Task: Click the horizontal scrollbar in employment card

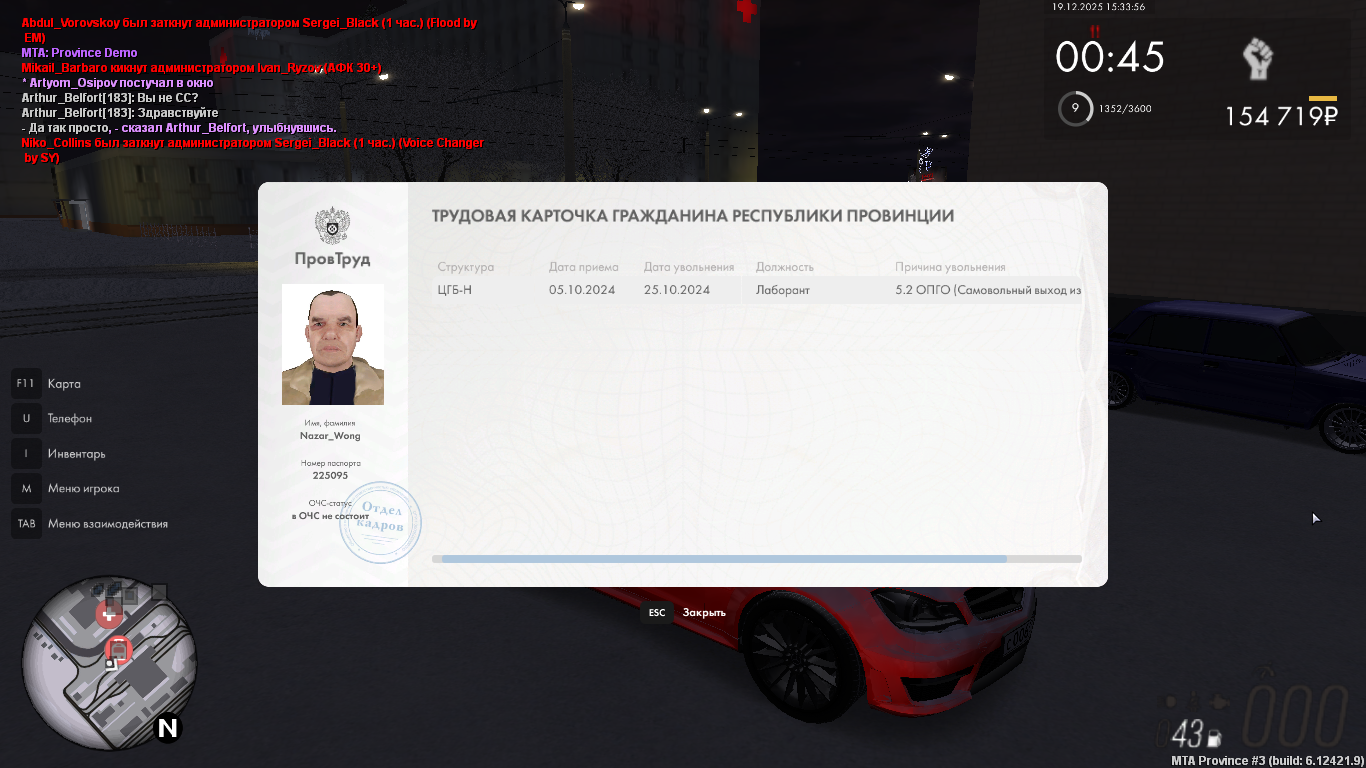Action: tap(719, 559)
